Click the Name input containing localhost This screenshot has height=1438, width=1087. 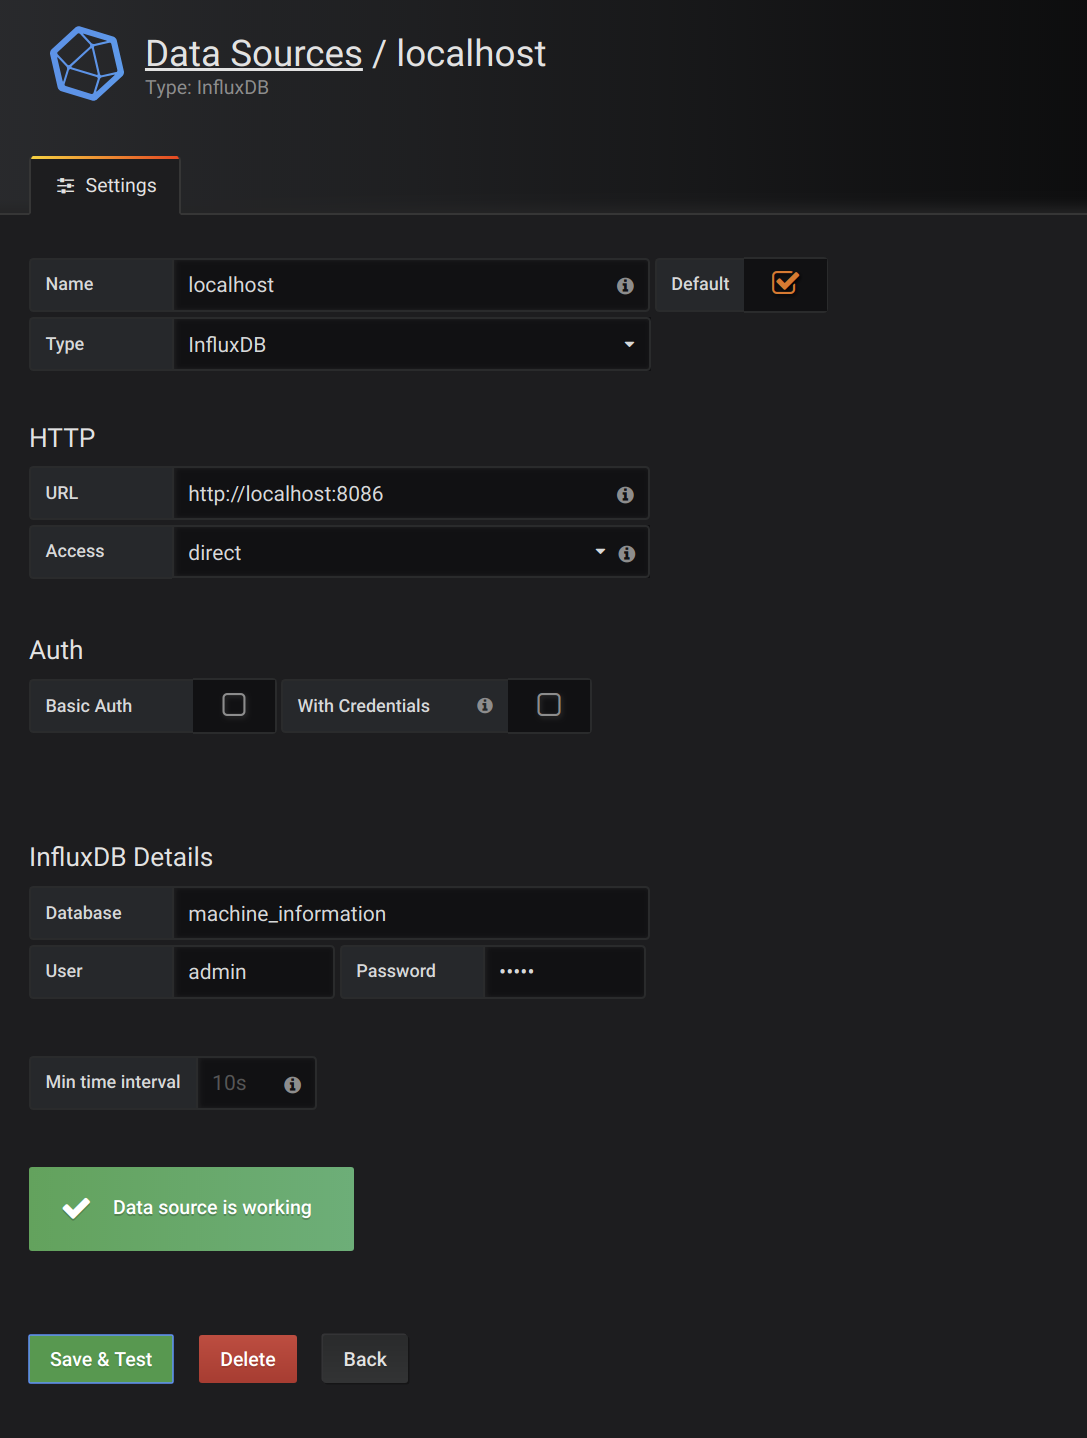pos(412,285)
